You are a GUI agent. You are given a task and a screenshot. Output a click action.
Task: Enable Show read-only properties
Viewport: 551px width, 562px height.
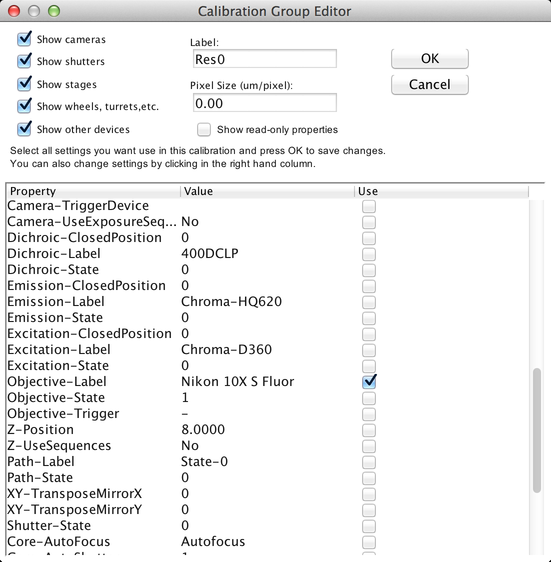(x=204, y=129)
